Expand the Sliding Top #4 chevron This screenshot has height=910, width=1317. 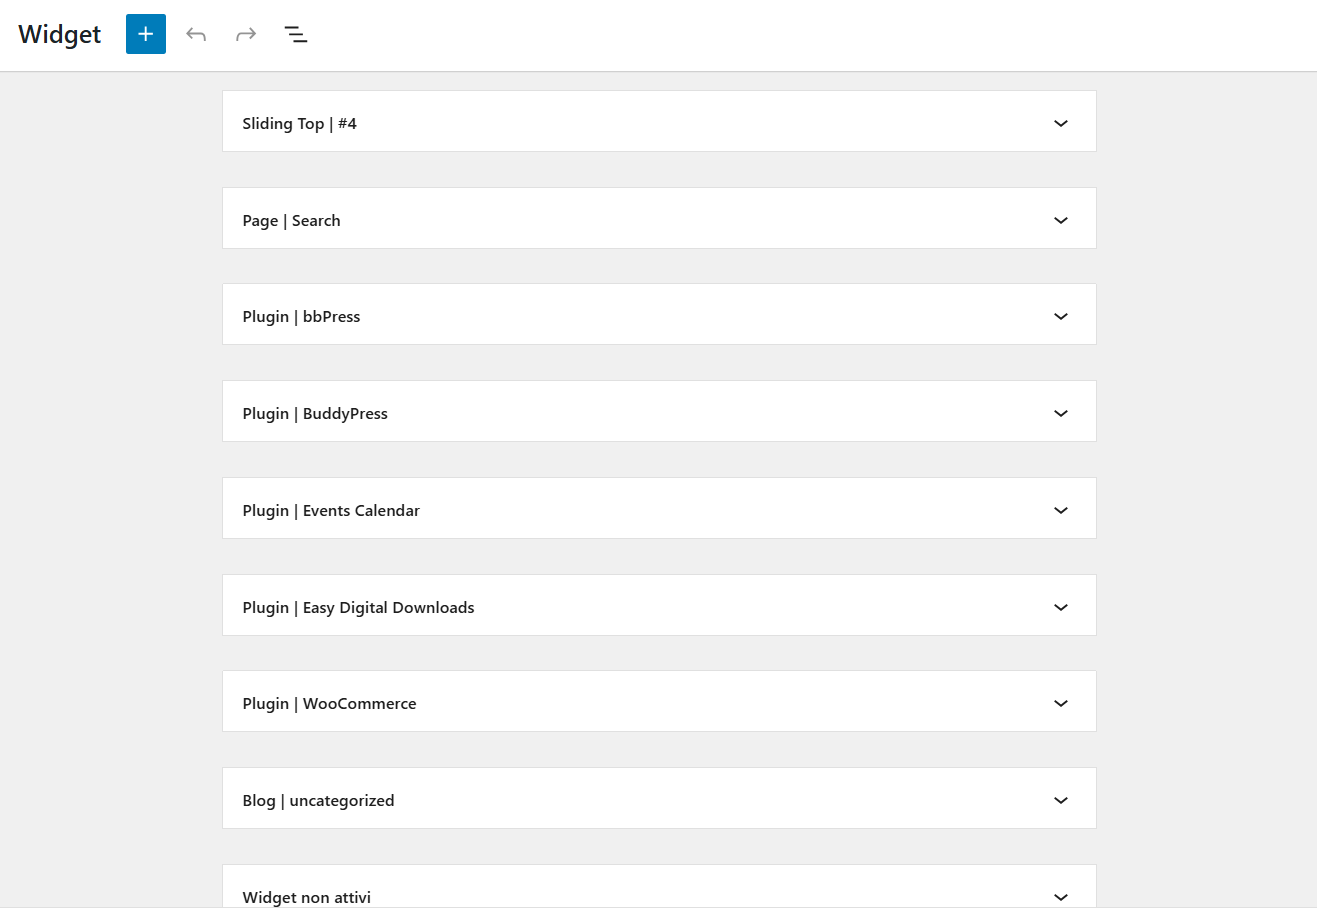1061,123
